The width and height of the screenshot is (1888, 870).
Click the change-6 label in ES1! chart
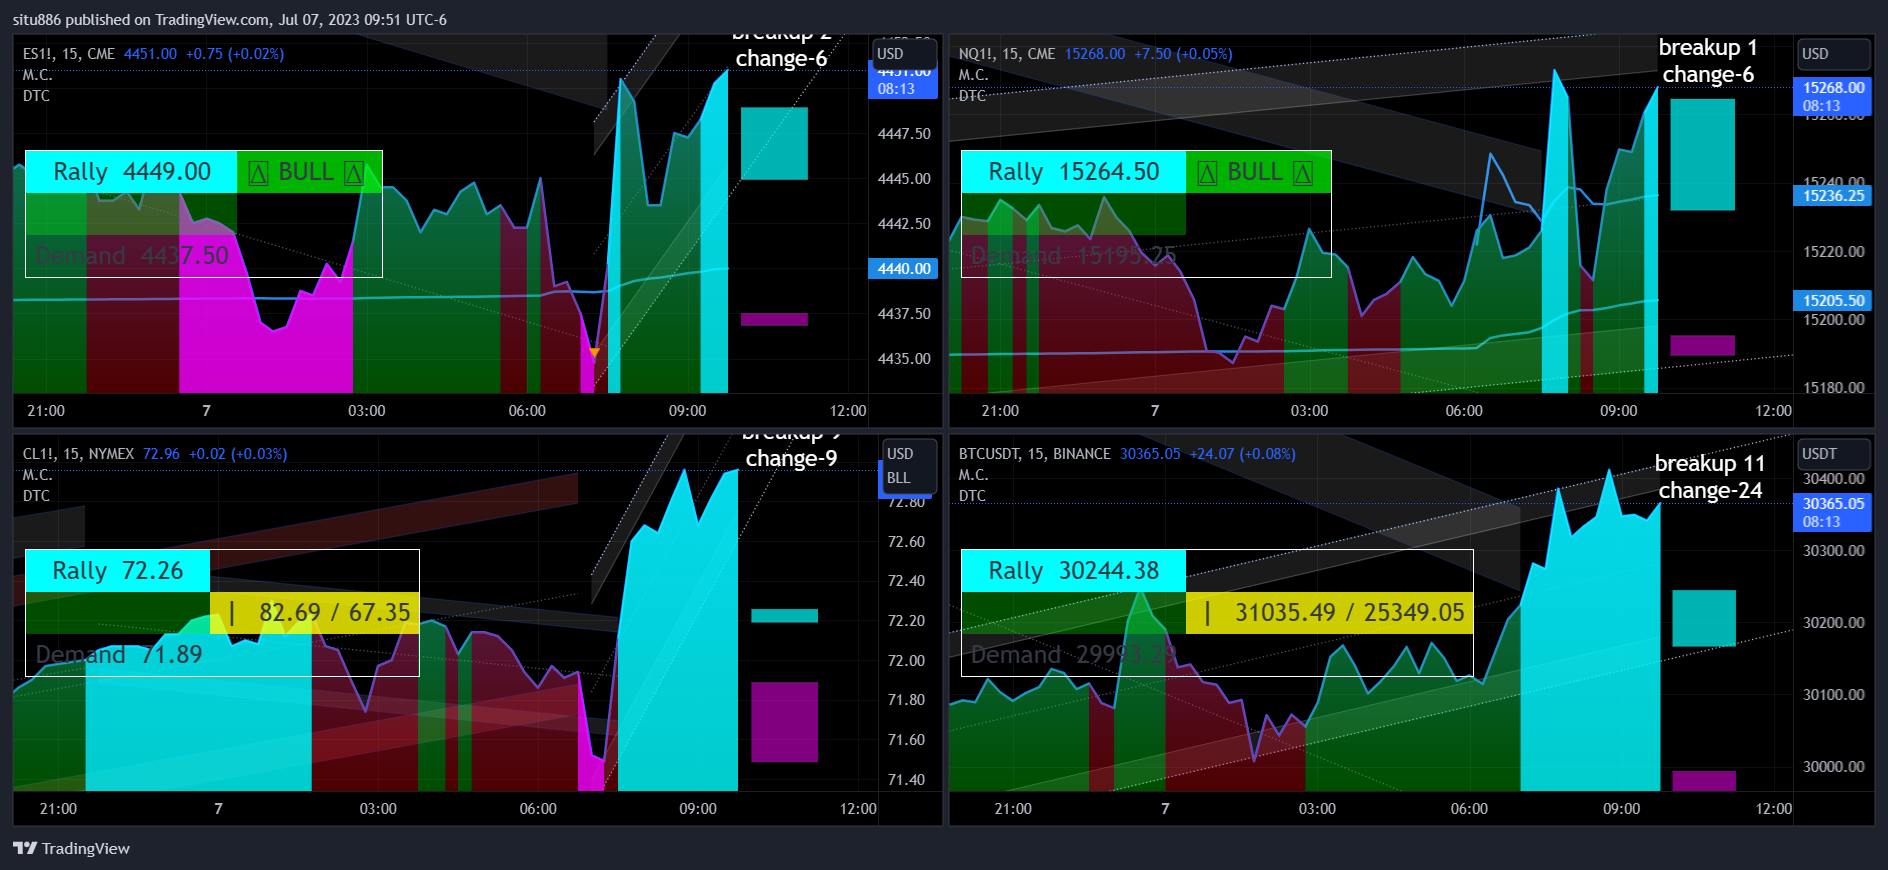tap(781, 59)
